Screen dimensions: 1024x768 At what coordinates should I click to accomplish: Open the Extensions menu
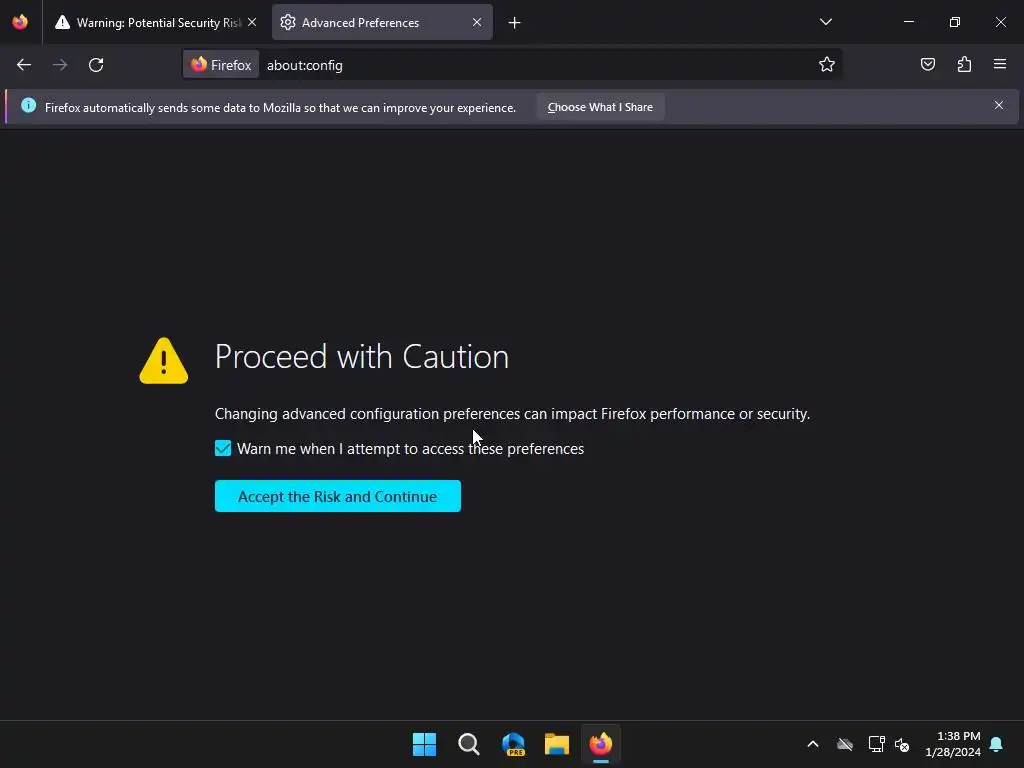click(x=964, y=65)
